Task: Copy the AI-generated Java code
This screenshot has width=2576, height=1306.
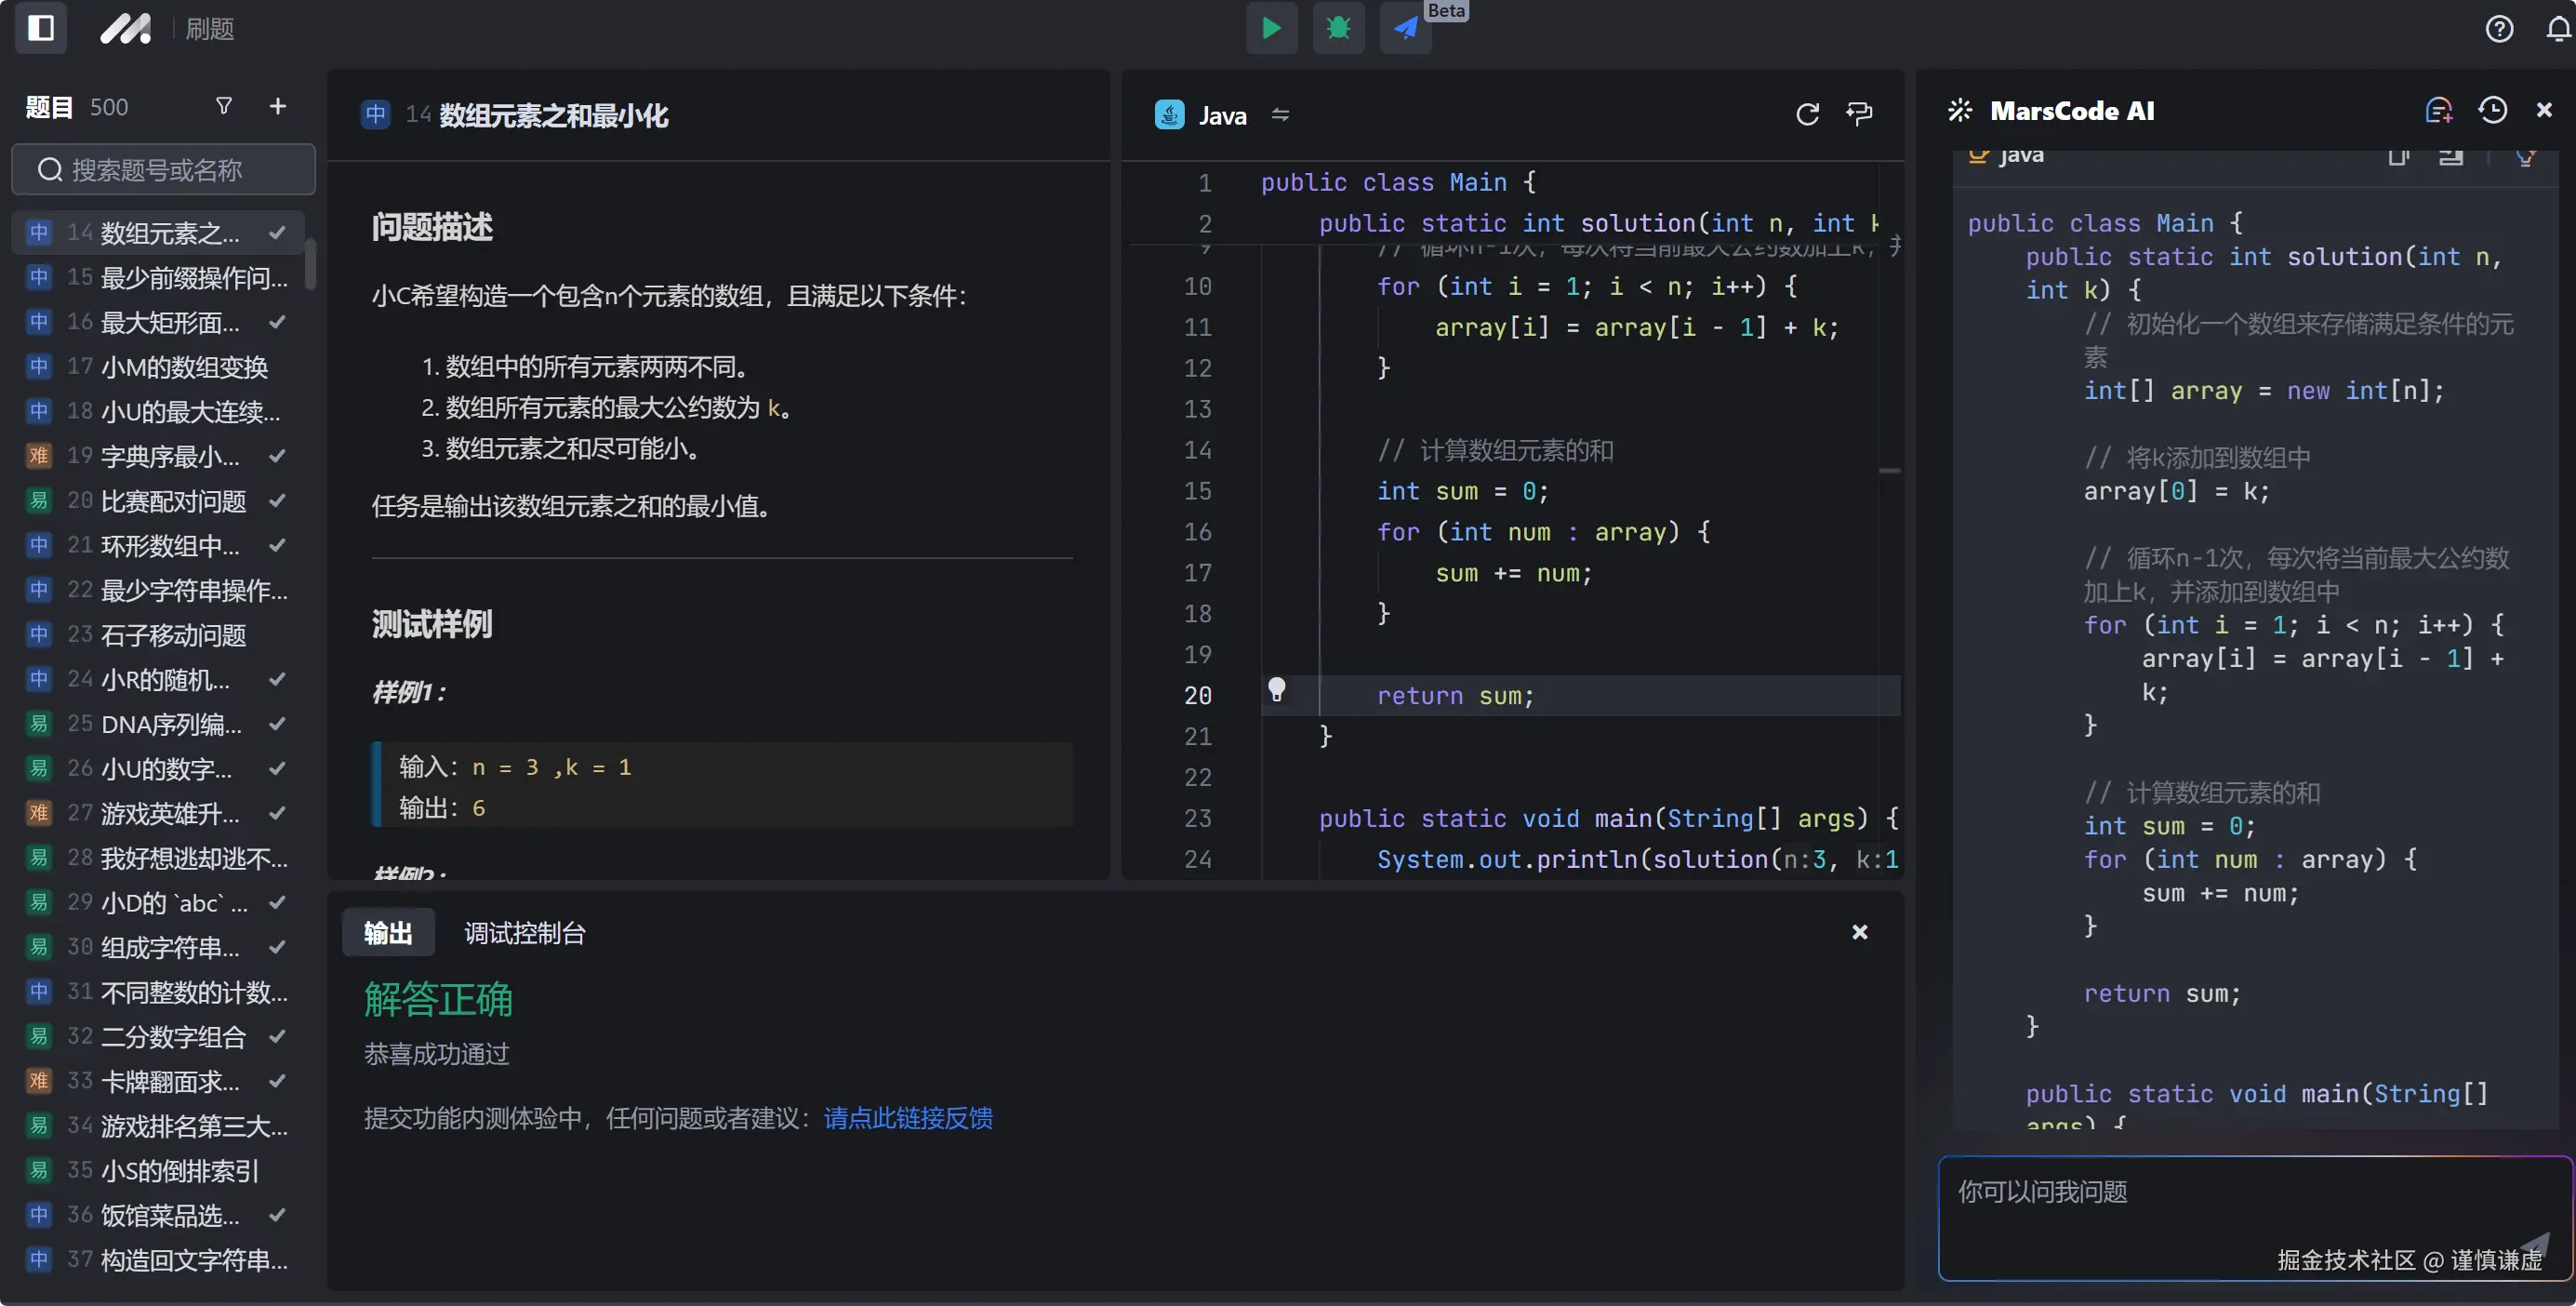Action: [x=2398, y=156]
